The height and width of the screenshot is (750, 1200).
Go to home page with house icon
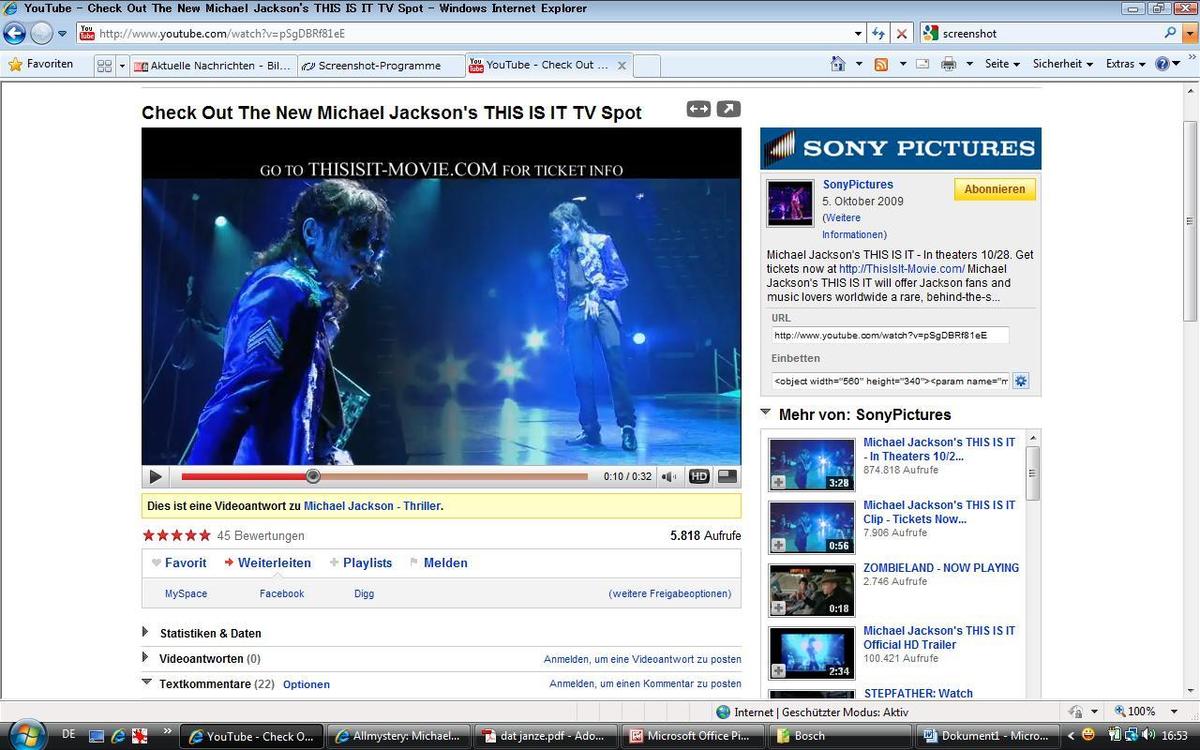point(838,64)
